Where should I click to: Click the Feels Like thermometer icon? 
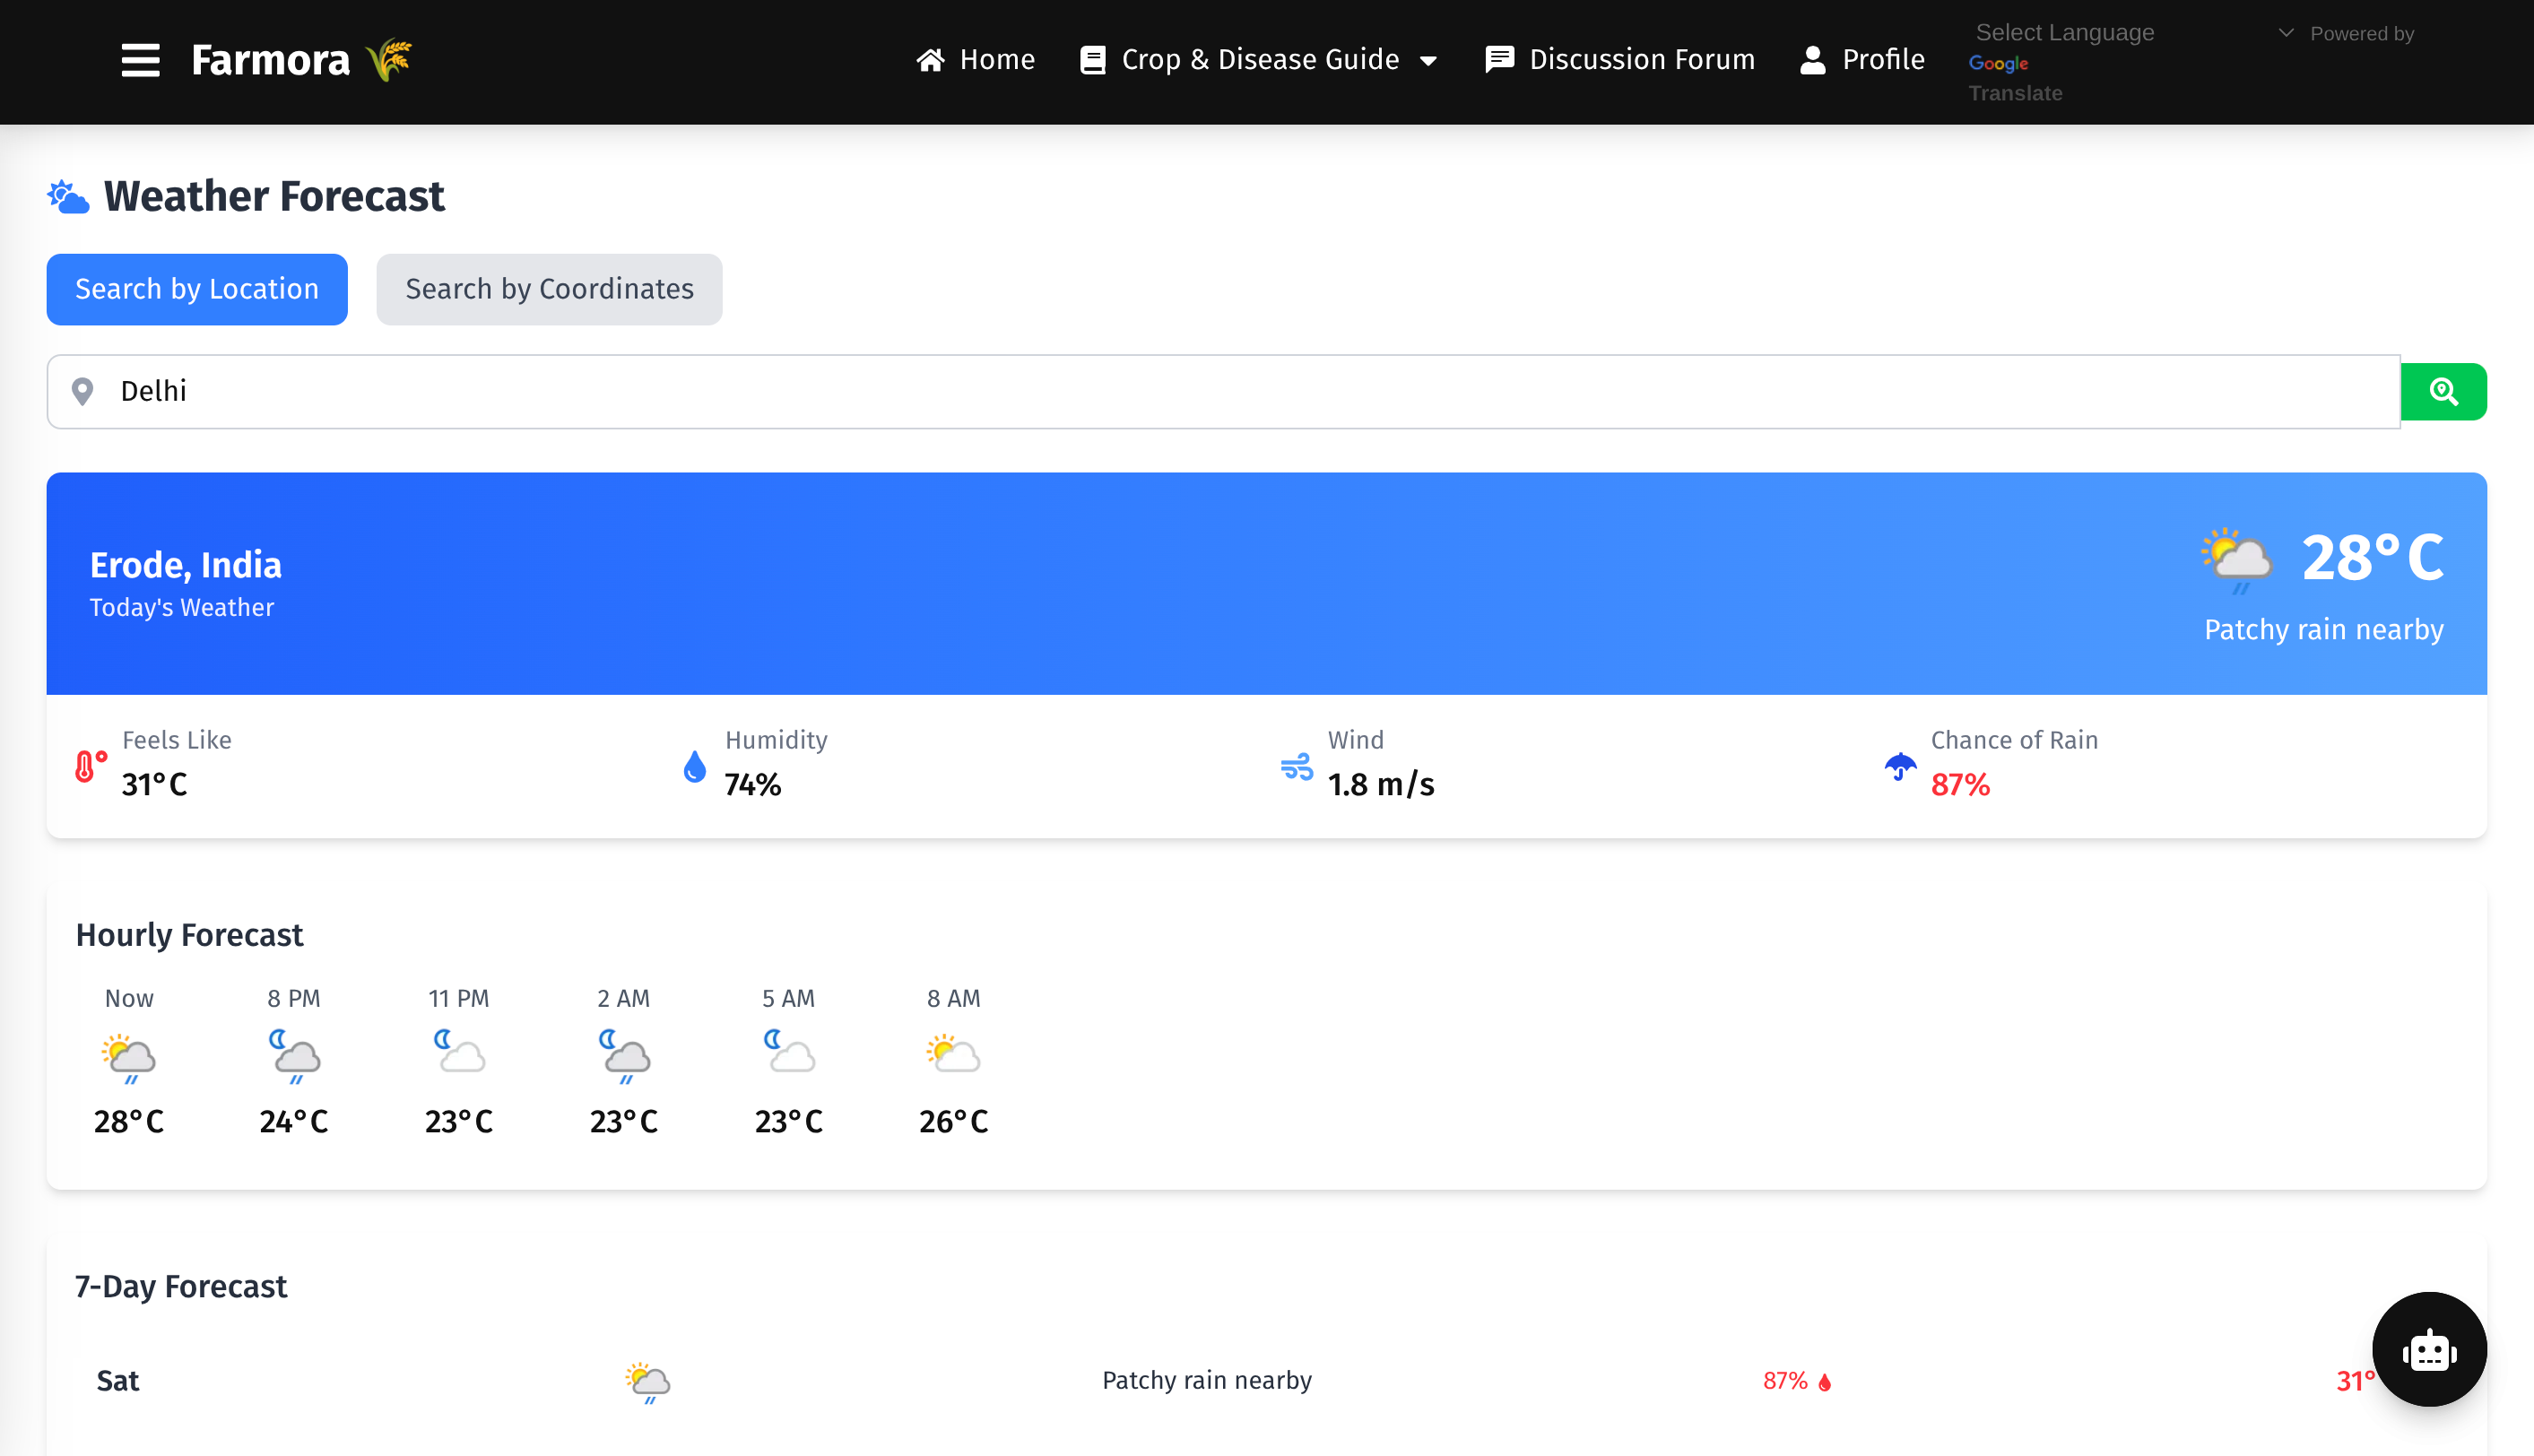[90, 767]
